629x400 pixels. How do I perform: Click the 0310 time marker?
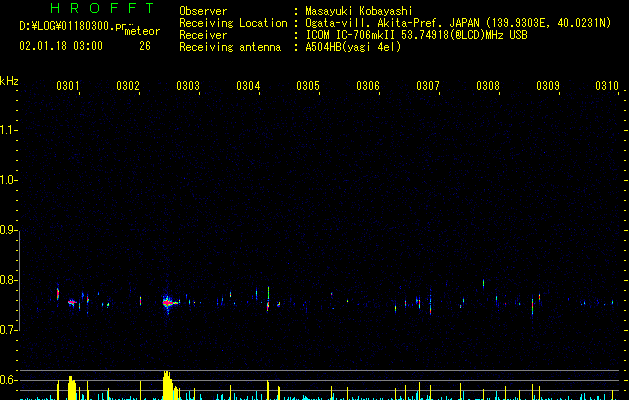point(607,86)
